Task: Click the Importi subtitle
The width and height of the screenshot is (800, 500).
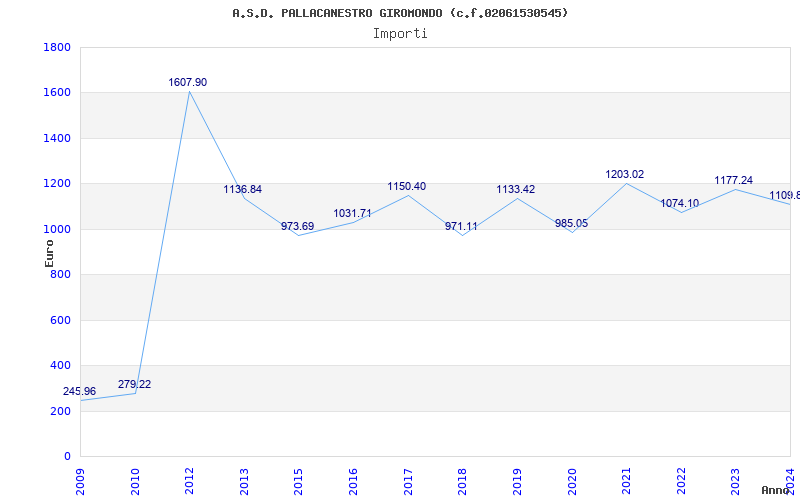Action: click(400, 34)
